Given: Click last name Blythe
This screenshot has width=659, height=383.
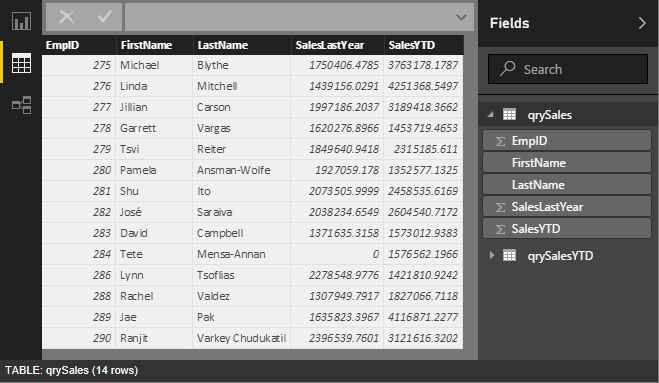Looking at the screenshot, I should point(213,65).
